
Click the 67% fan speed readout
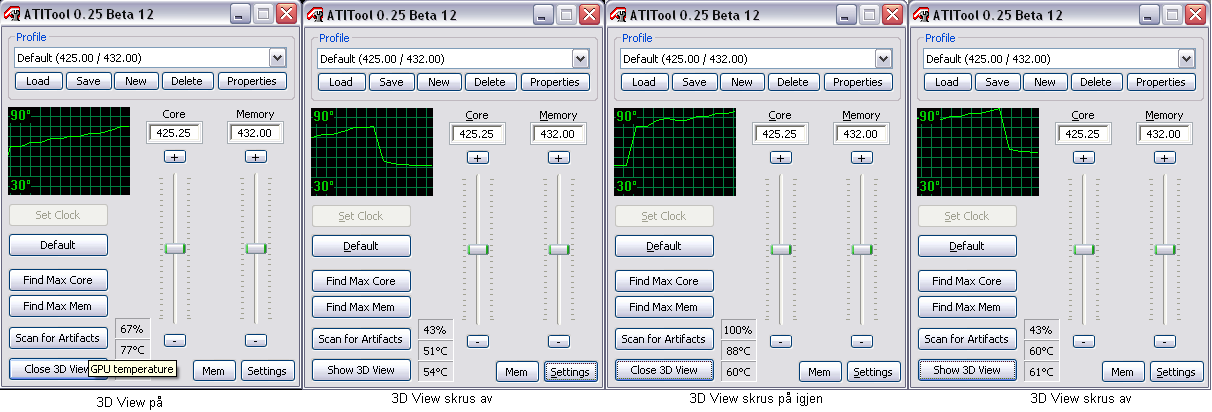point(132,329)
